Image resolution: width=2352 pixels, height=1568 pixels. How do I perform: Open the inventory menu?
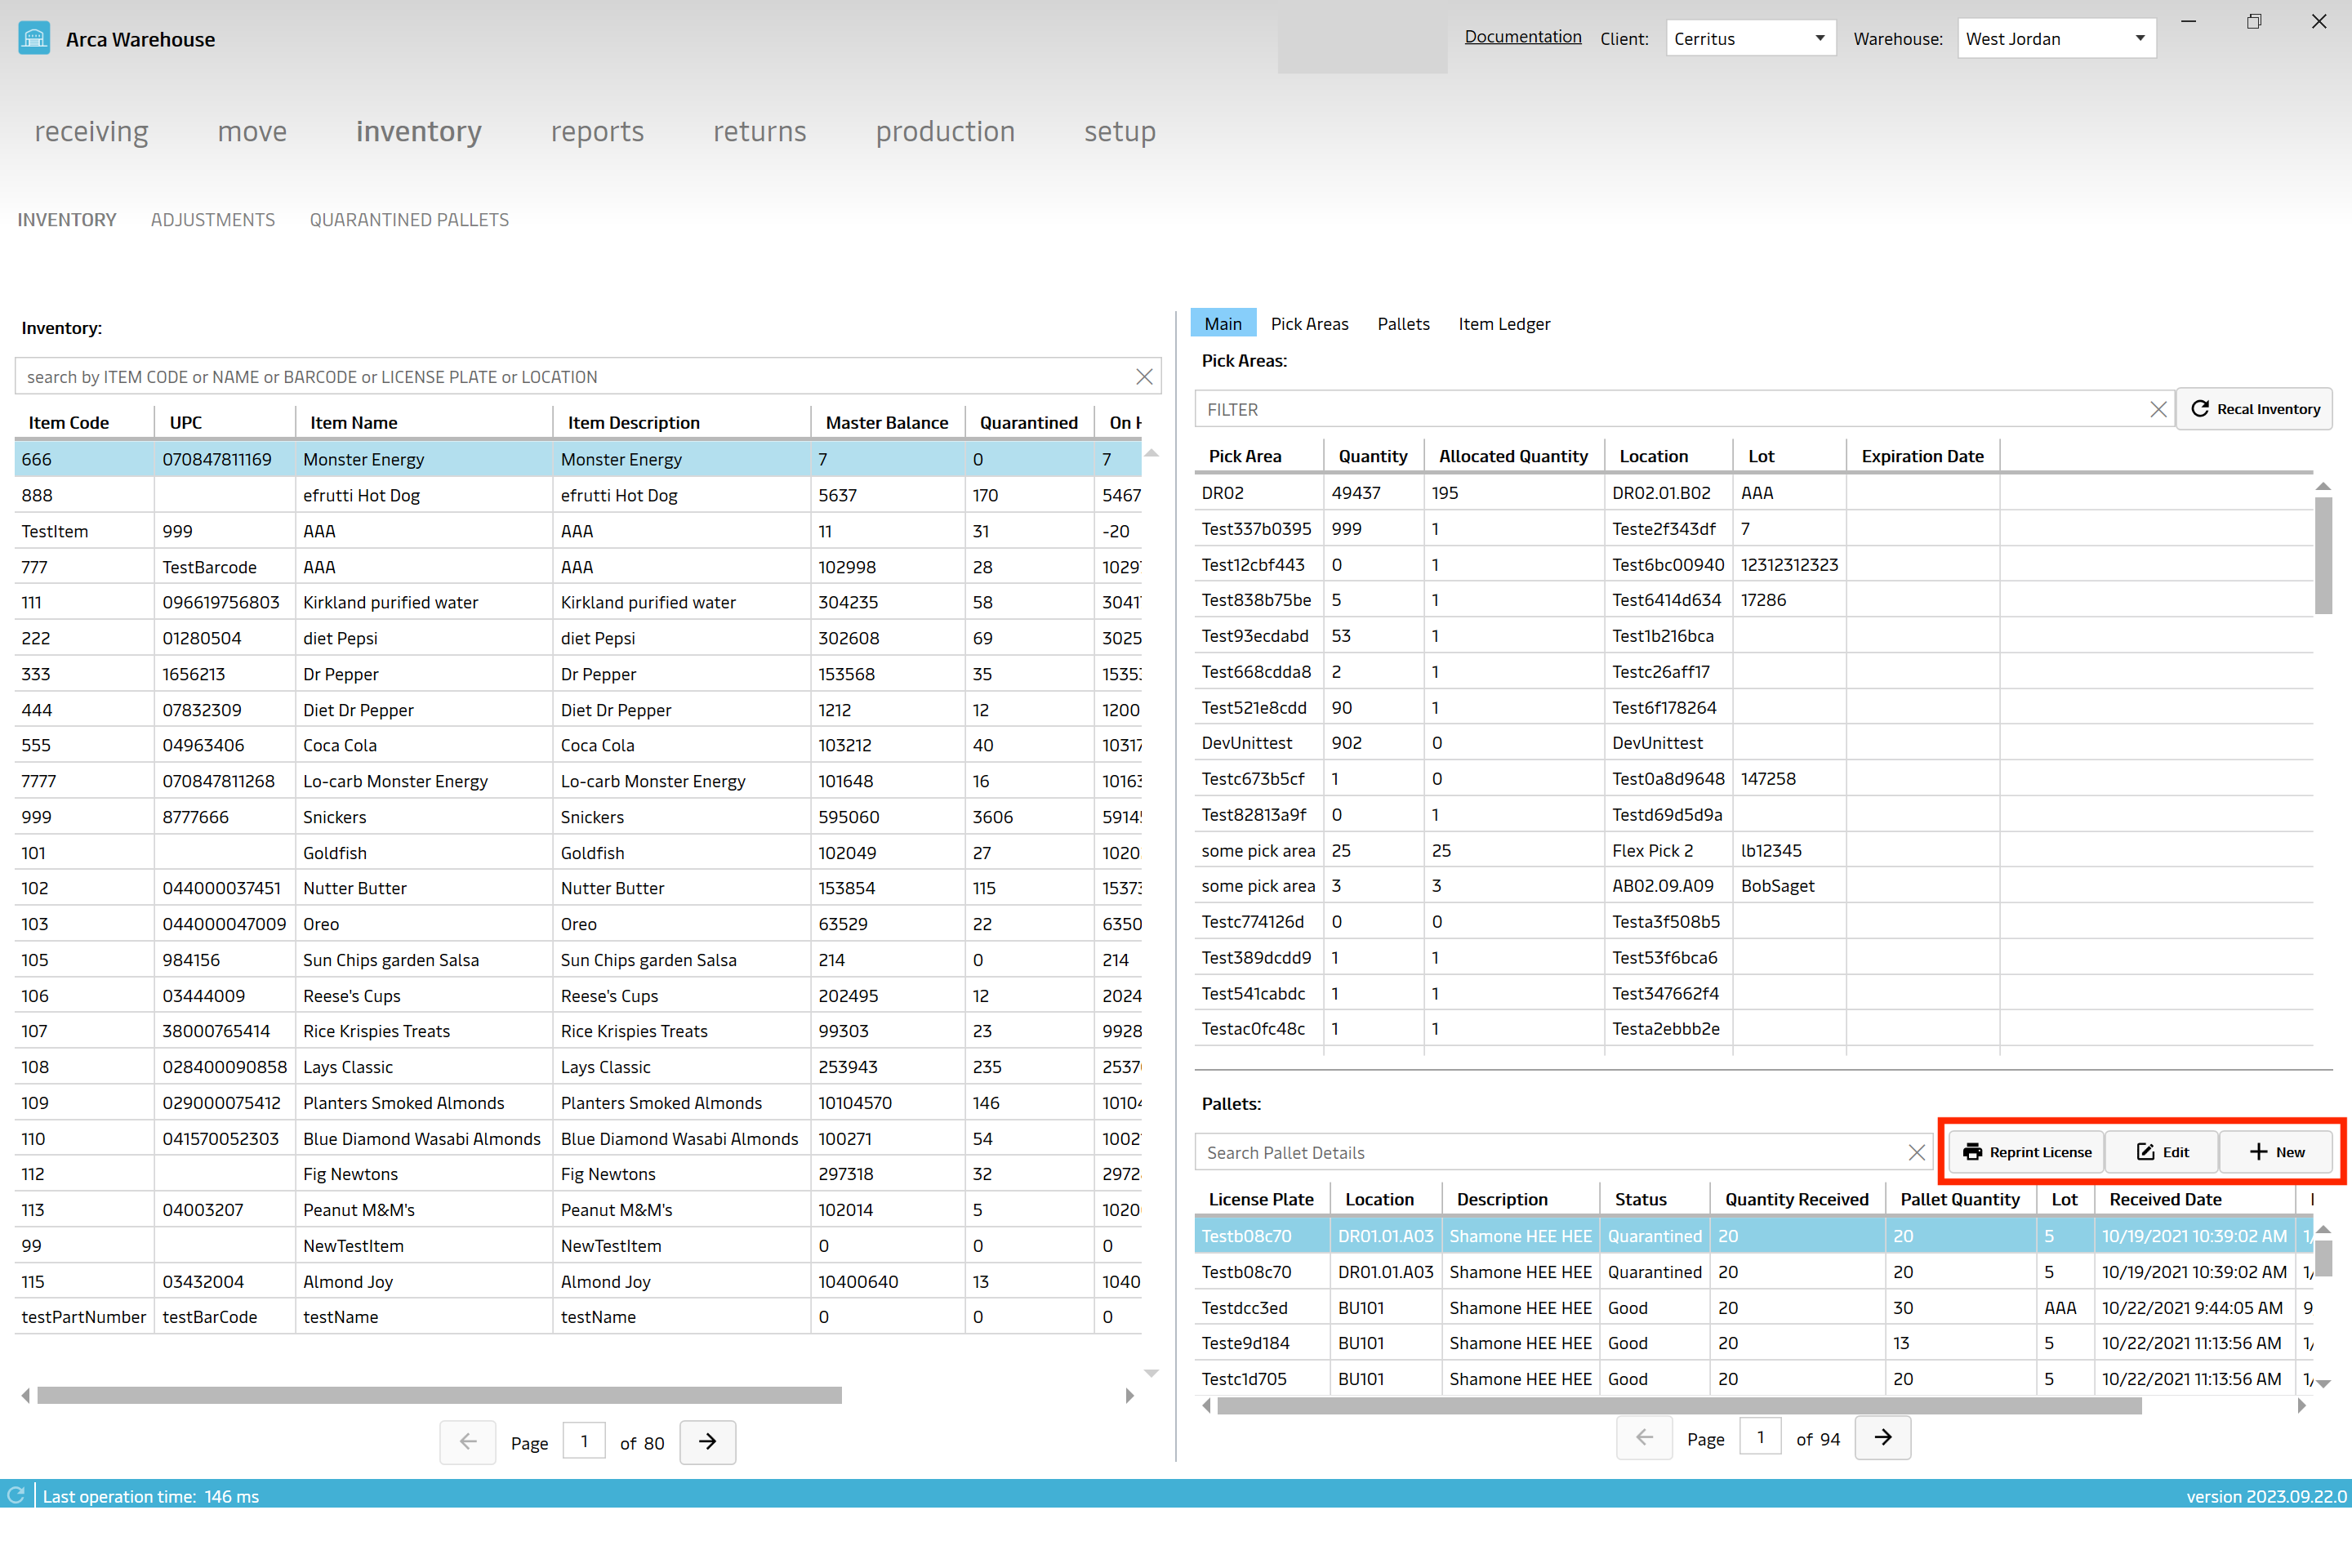point(419,131)
